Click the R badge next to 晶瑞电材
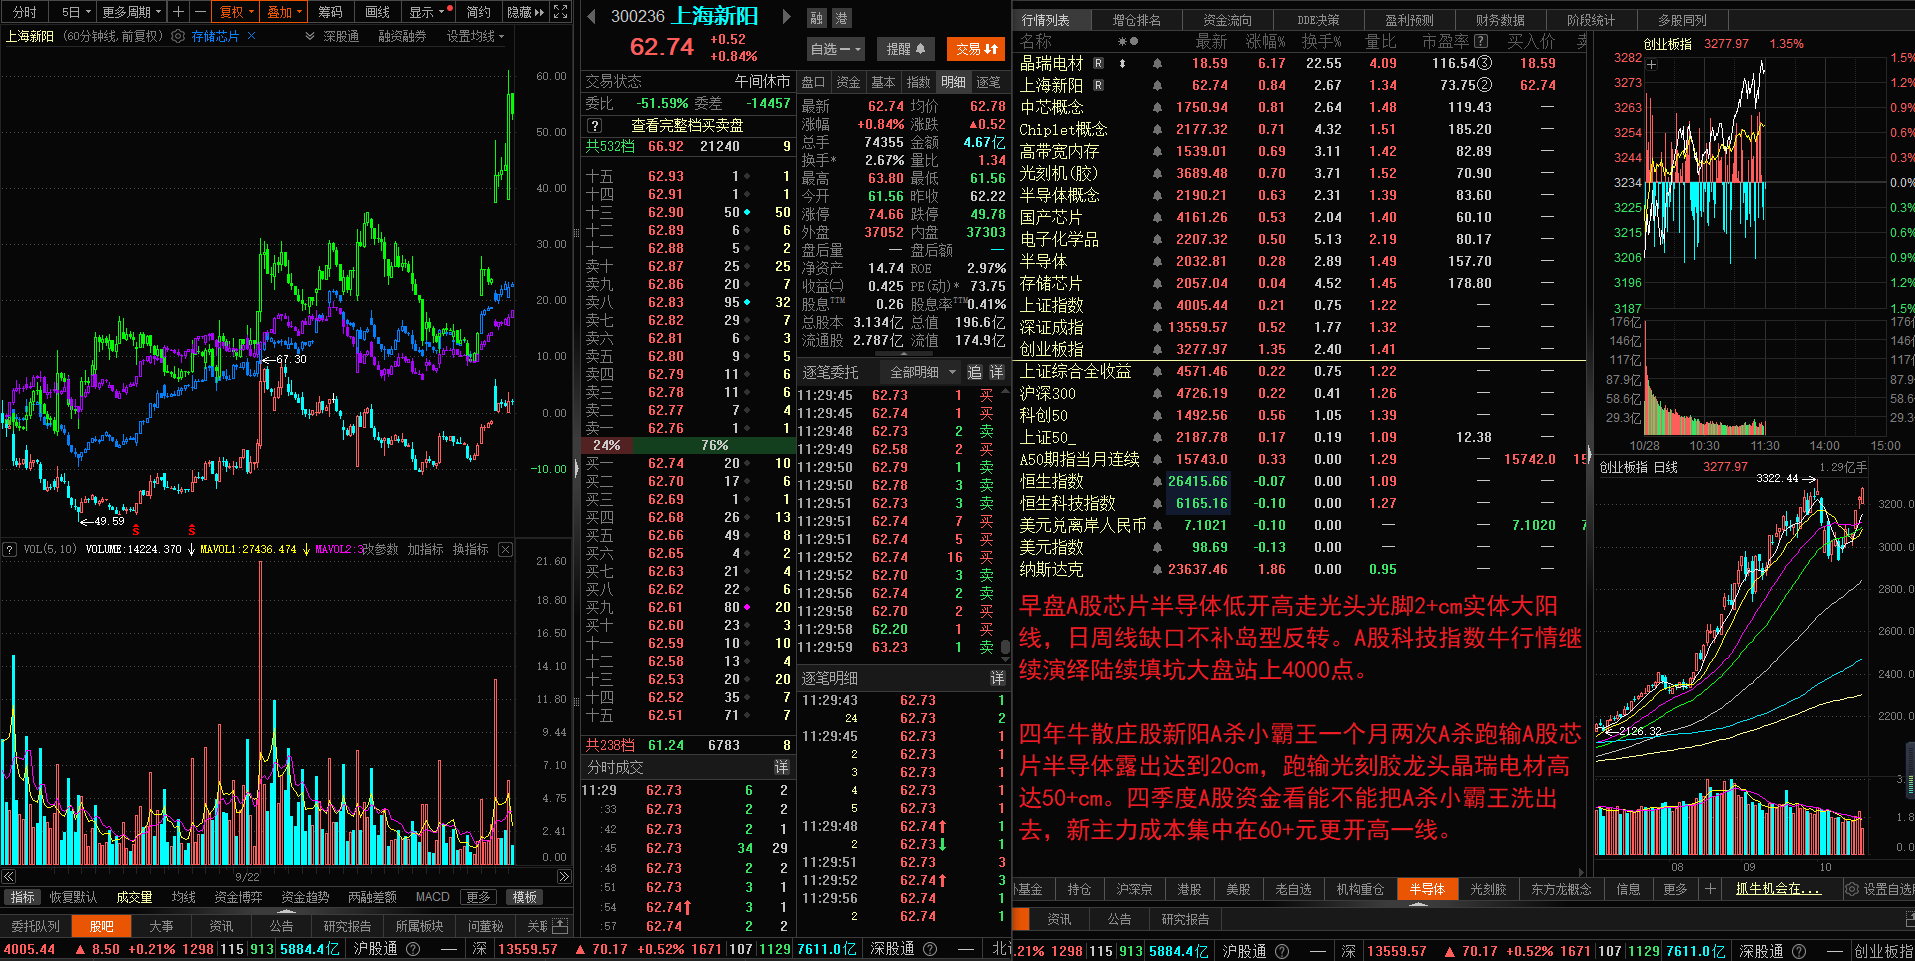Viewport: 1915px width, 961px height. [x=1098, y=63]
